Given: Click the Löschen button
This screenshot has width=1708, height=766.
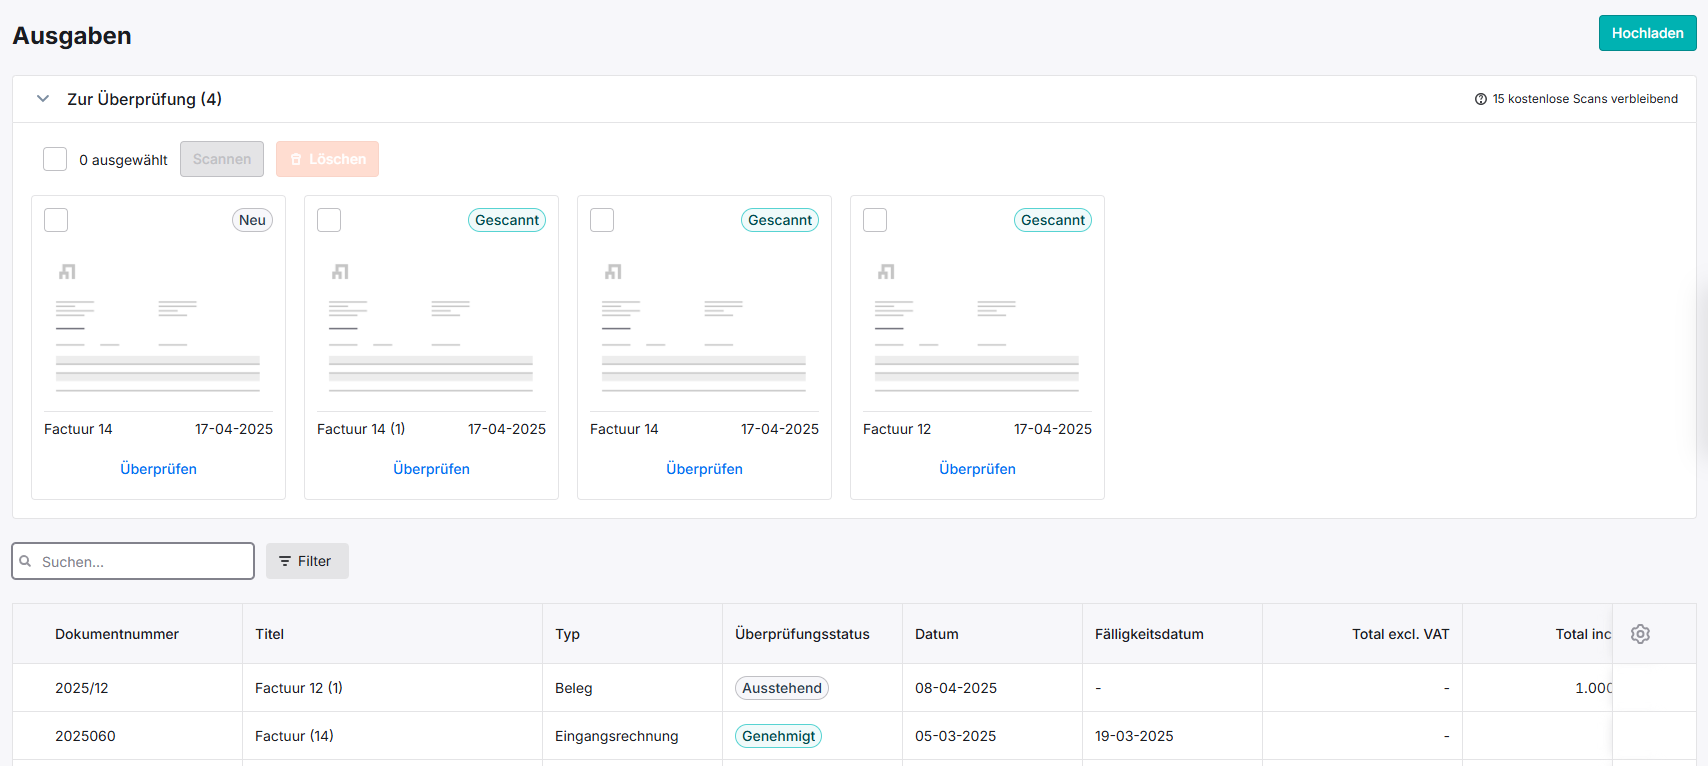Looking at the screenshot, I should pos(327,159).
